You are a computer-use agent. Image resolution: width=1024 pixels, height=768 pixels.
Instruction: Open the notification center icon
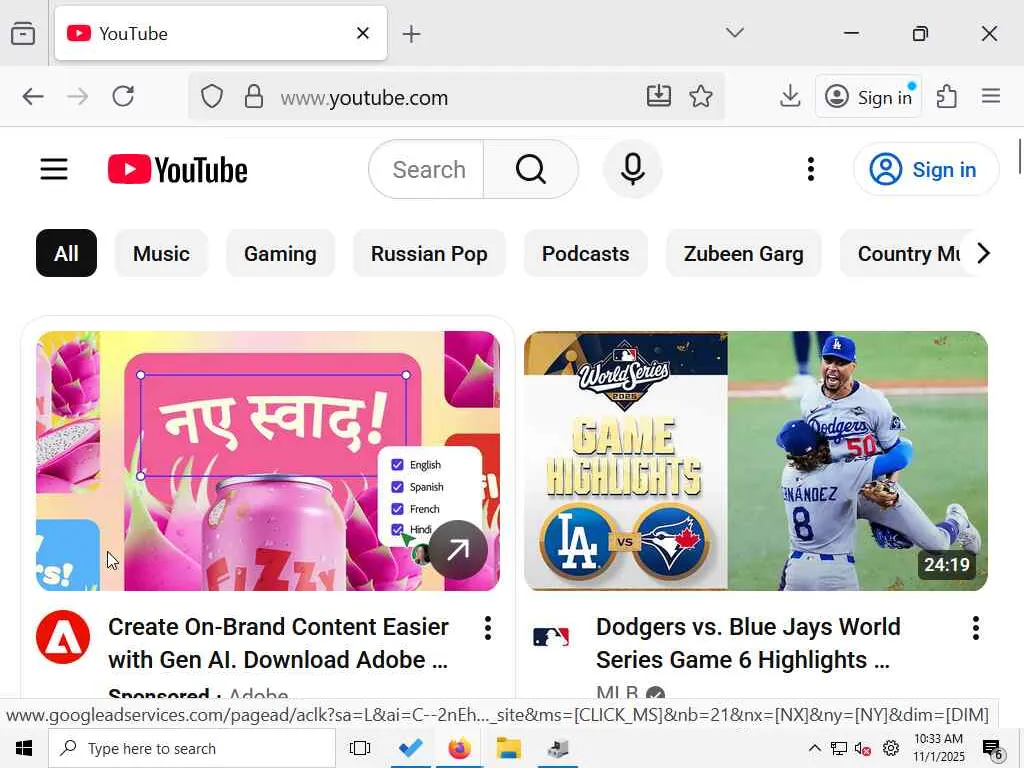(x=992, y=749)
